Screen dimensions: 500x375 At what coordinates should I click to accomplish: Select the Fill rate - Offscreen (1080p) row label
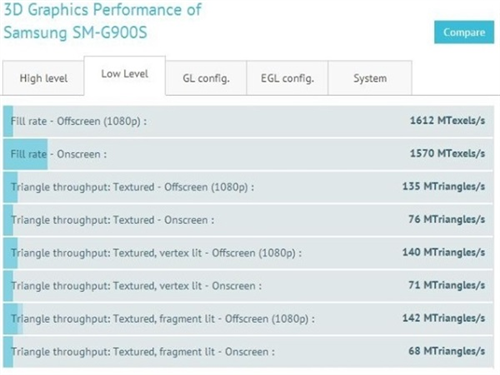point(79,121)
